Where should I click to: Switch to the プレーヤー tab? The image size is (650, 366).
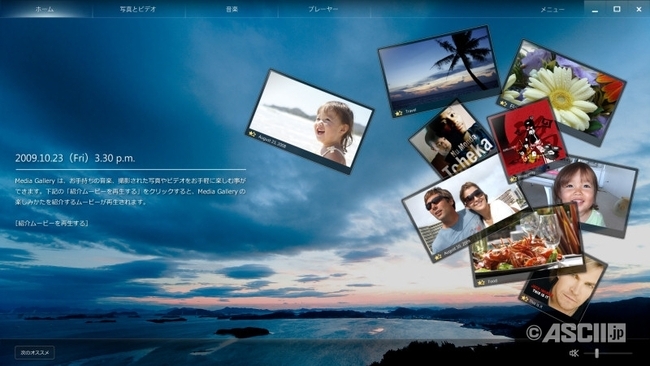[x=323, y=9]
